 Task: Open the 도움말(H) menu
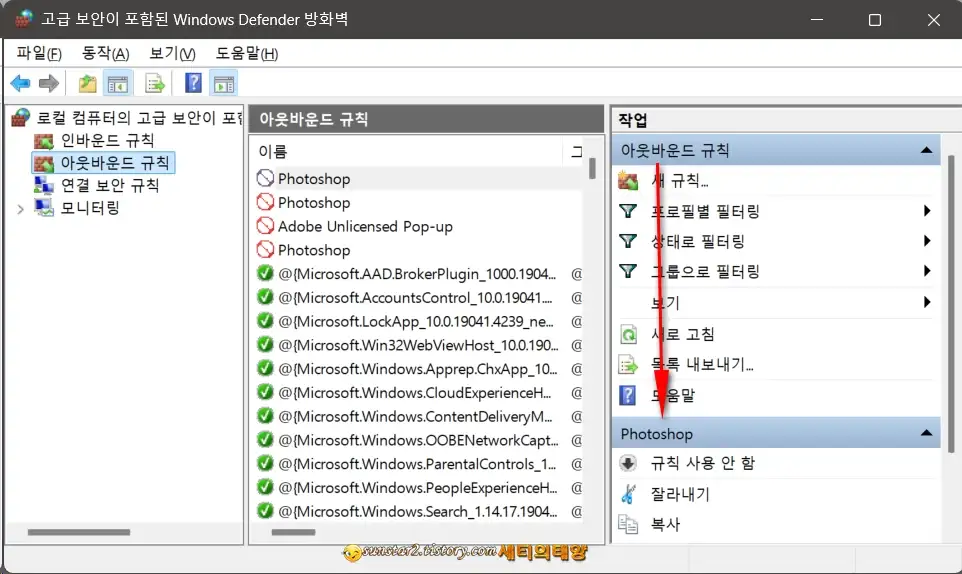[x=247, y=53]
